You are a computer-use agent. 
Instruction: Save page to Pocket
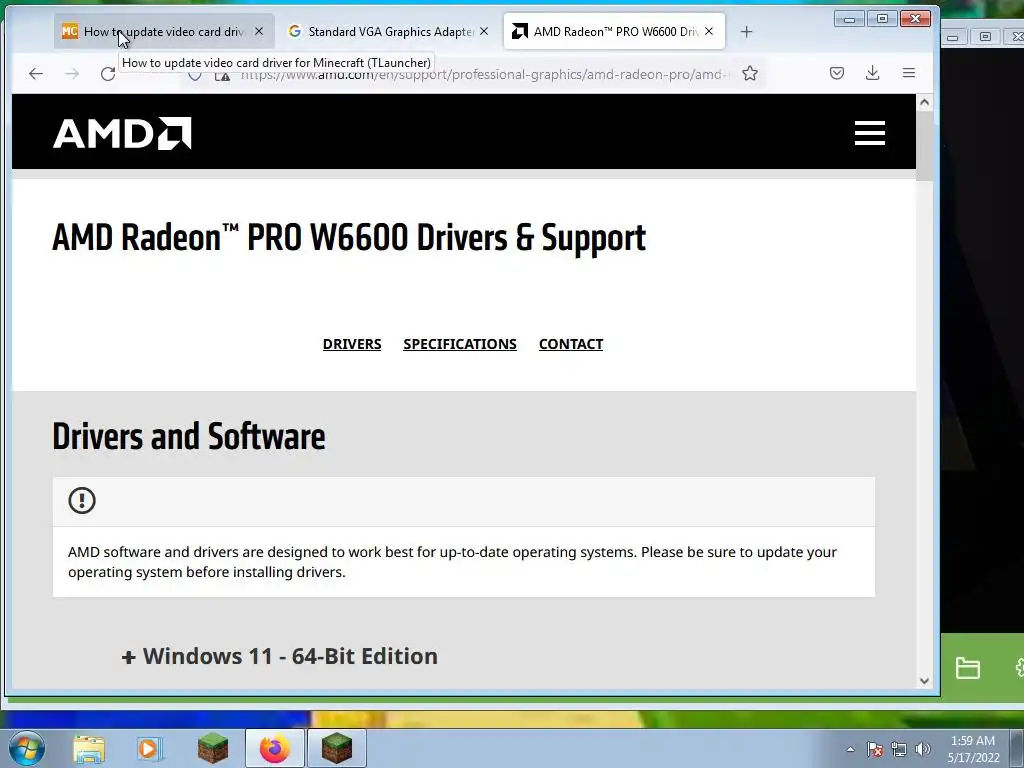837,73
